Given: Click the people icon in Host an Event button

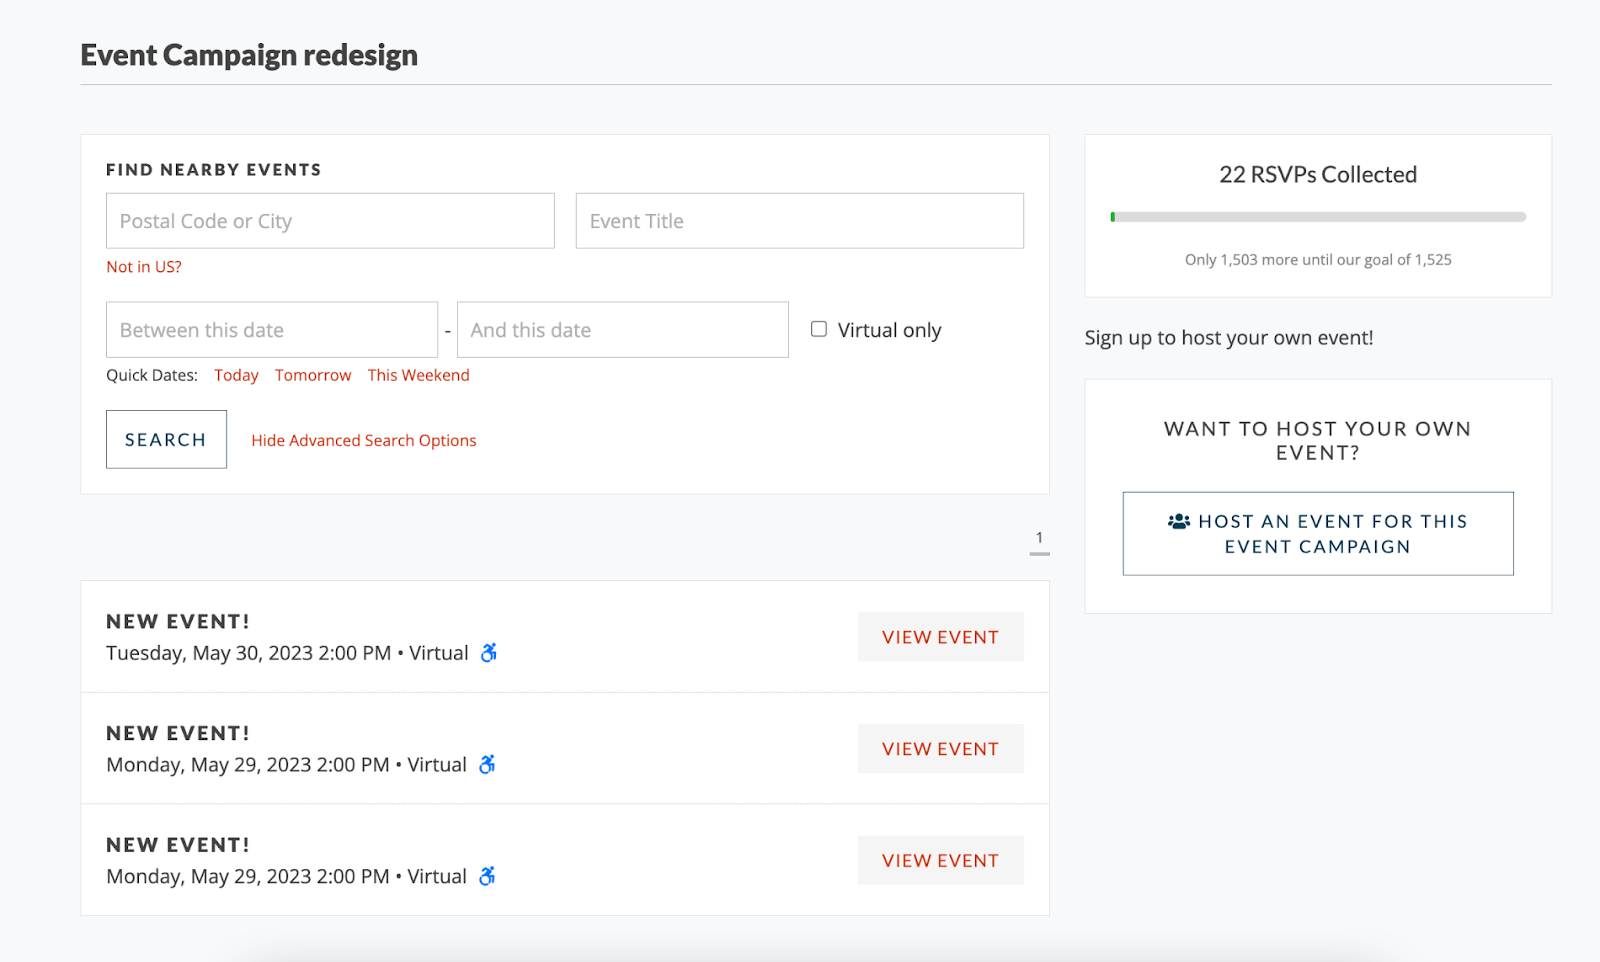Looking at the screenshot, I should point(1179,521).
